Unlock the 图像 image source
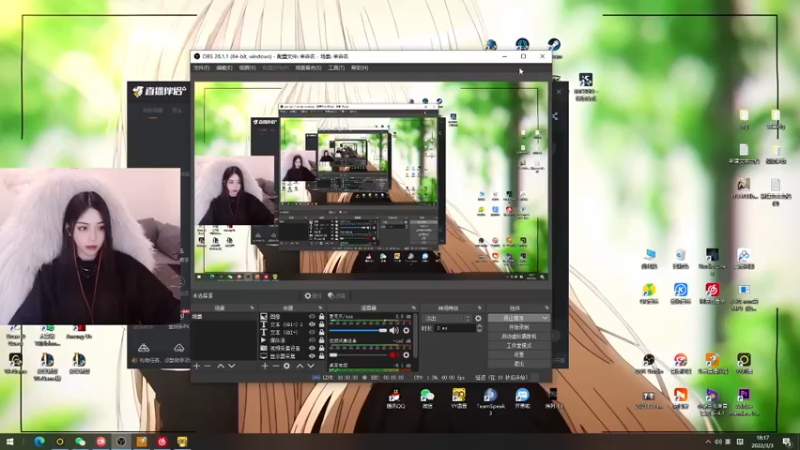This screenshot has height=450, width=800. tap(321, 317)
